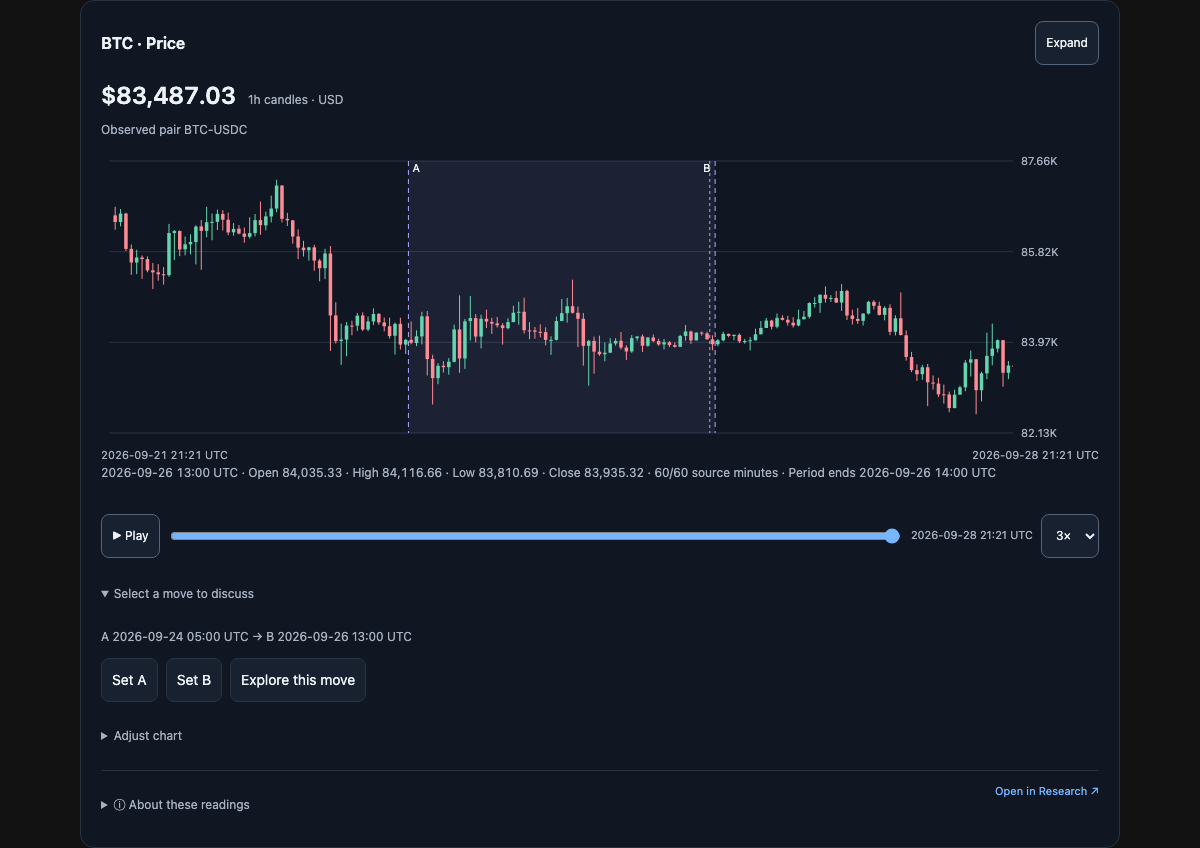The image size is (1200, 848).
Task: Click the 85.82K axis label
Action: point(1040,252)
